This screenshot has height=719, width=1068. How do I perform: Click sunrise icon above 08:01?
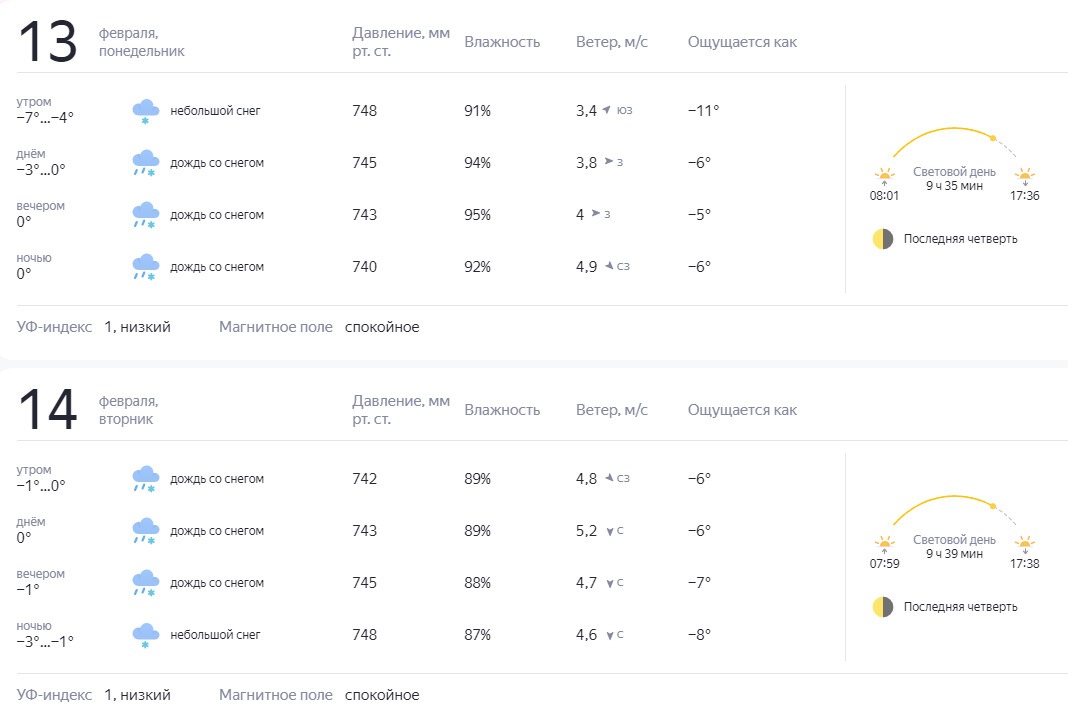pyautogui.click(x=884, y=176)
